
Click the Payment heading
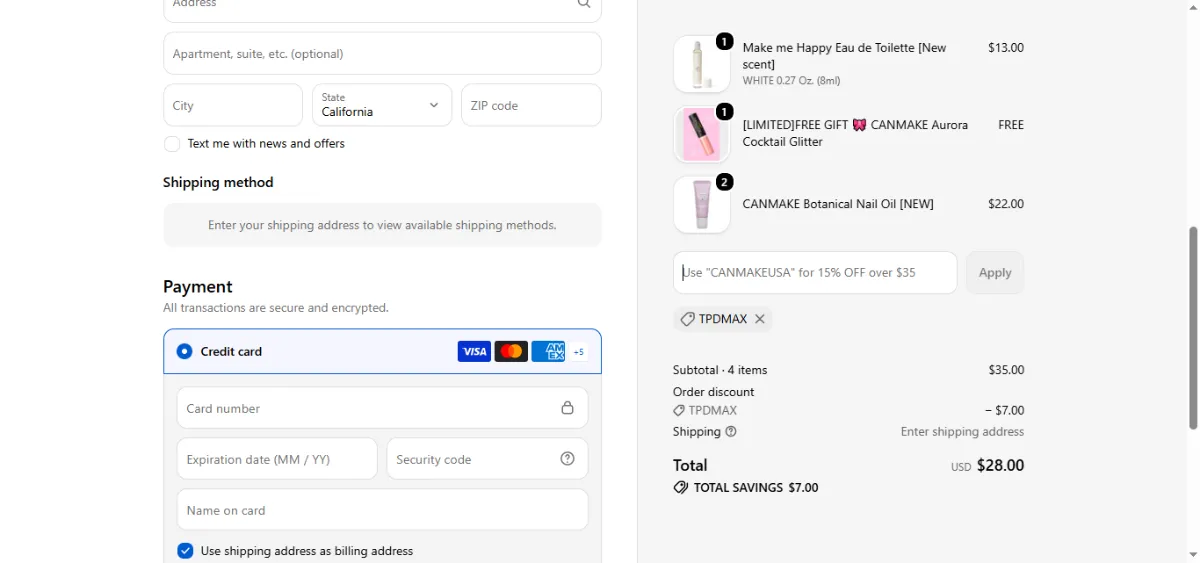198,287
